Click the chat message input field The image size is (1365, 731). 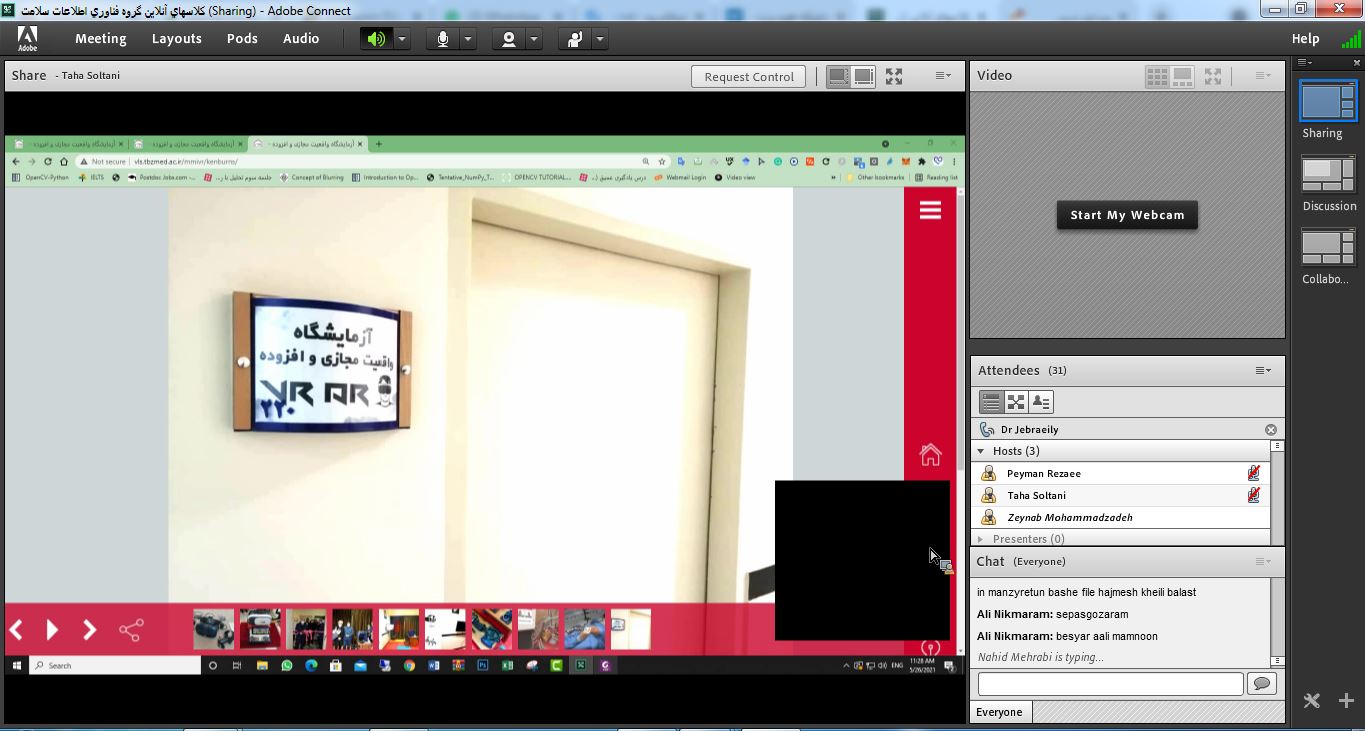1110,684
